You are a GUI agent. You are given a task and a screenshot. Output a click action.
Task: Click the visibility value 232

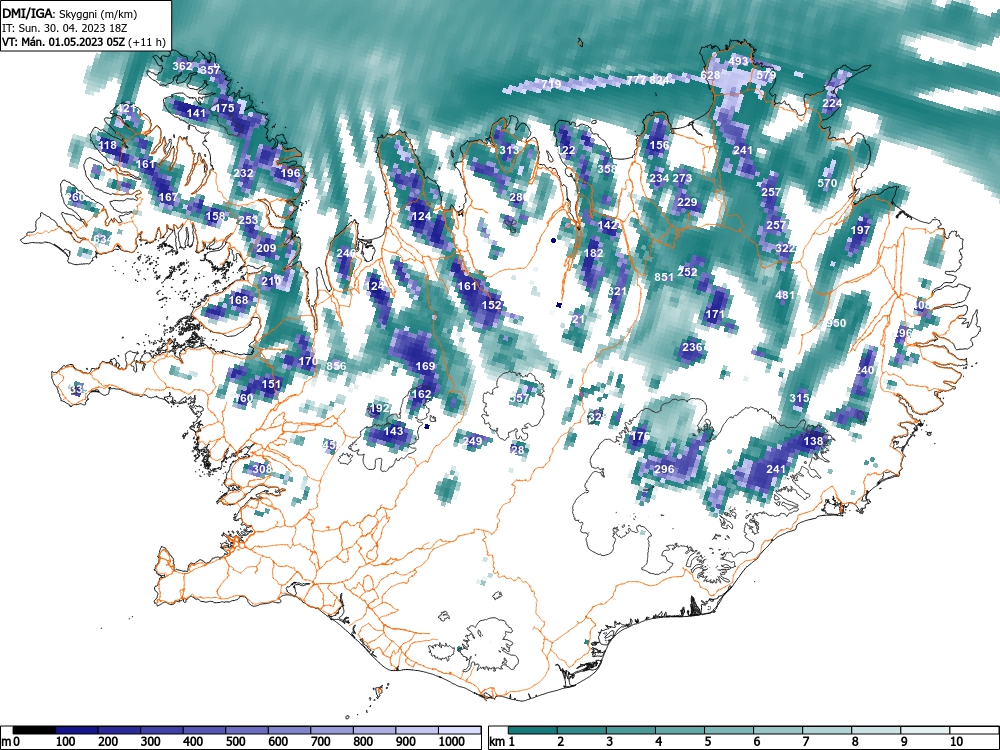click(x=244, y=173)
